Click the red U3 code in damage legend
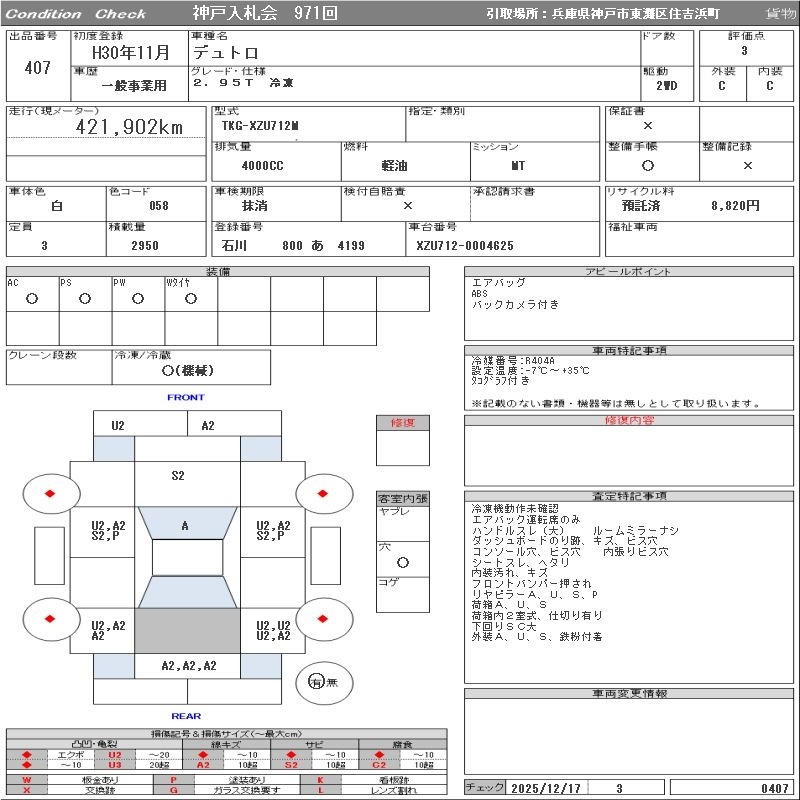 pyautogui.click(x=114, y=765)
